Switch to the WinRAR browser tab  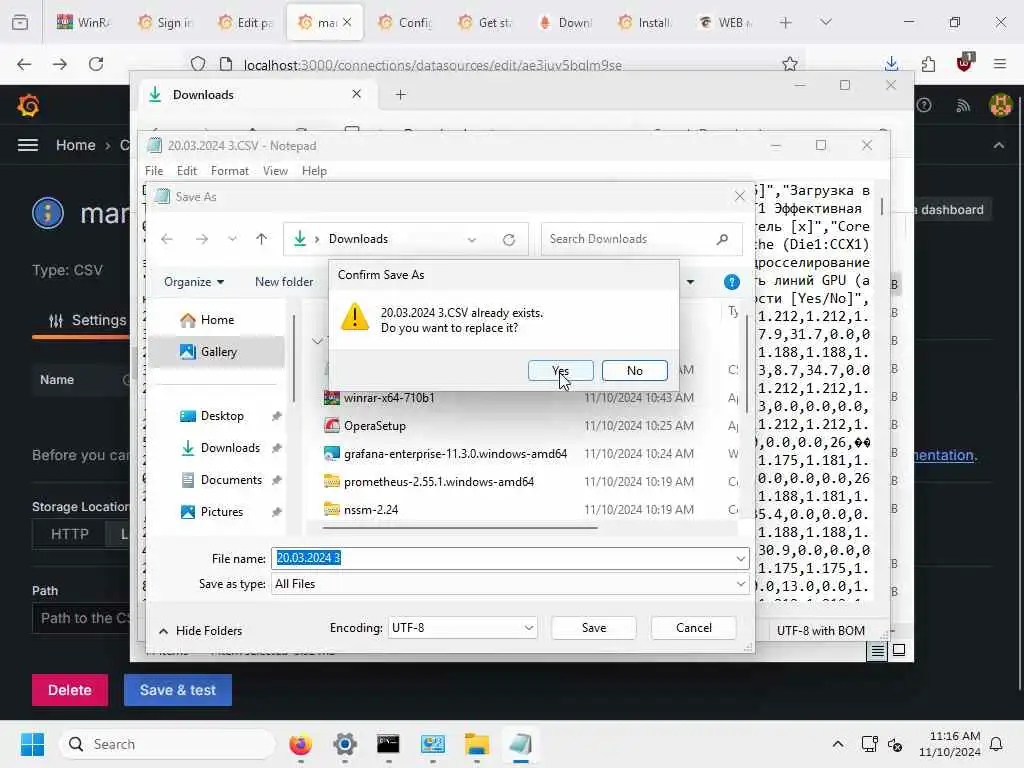tap(84, 23)
